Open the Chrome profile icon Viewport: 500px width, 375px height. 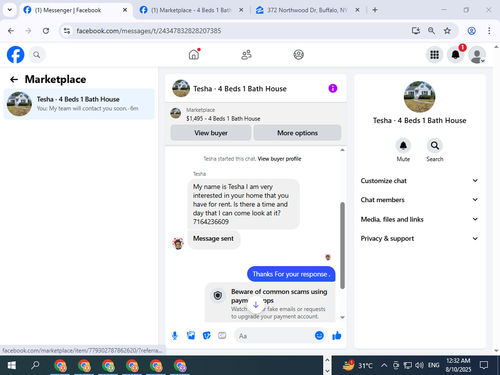point(471,31)
